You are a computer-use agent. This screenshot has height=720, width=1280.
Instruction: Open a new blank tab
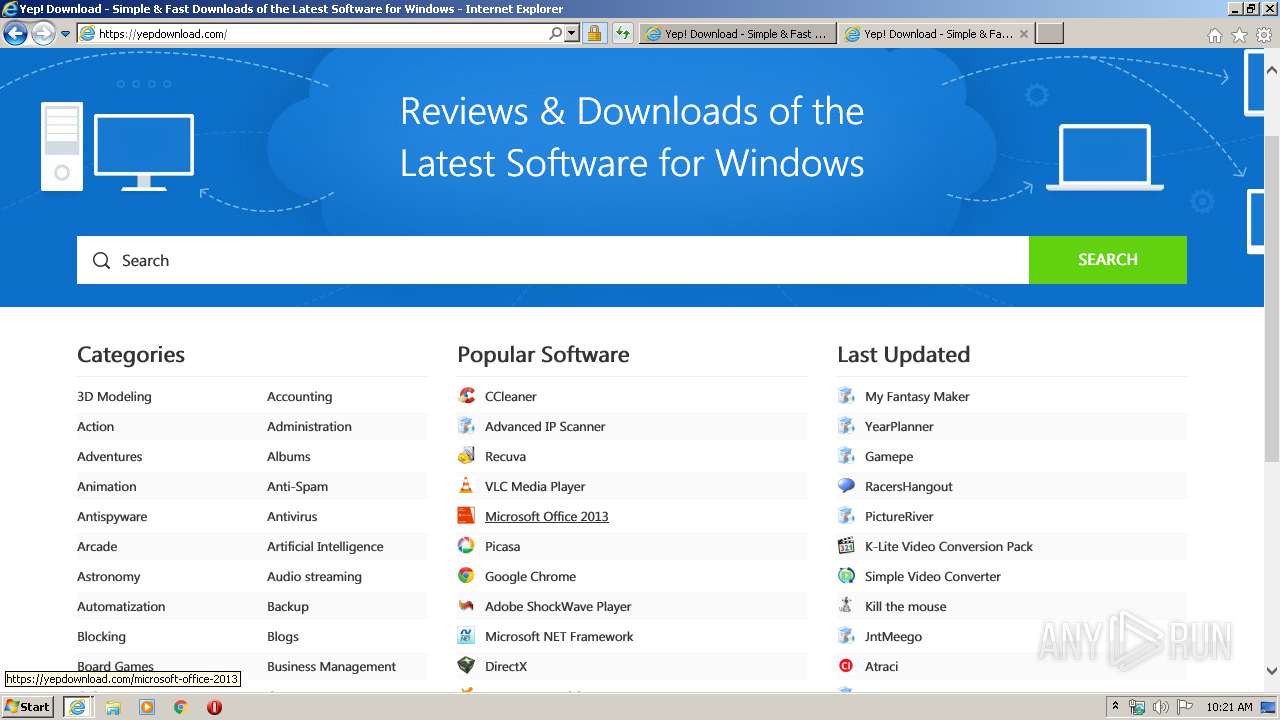click(1049, 34)
